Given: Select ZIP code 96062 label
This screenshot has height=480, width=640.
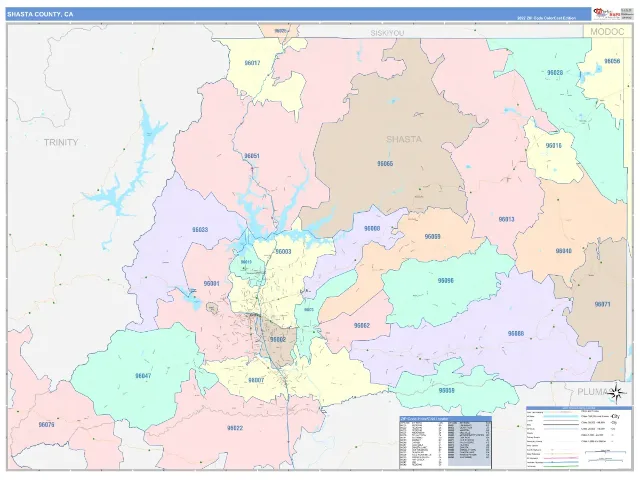Looking at the screenshot, I should click(x=362, y=325).
